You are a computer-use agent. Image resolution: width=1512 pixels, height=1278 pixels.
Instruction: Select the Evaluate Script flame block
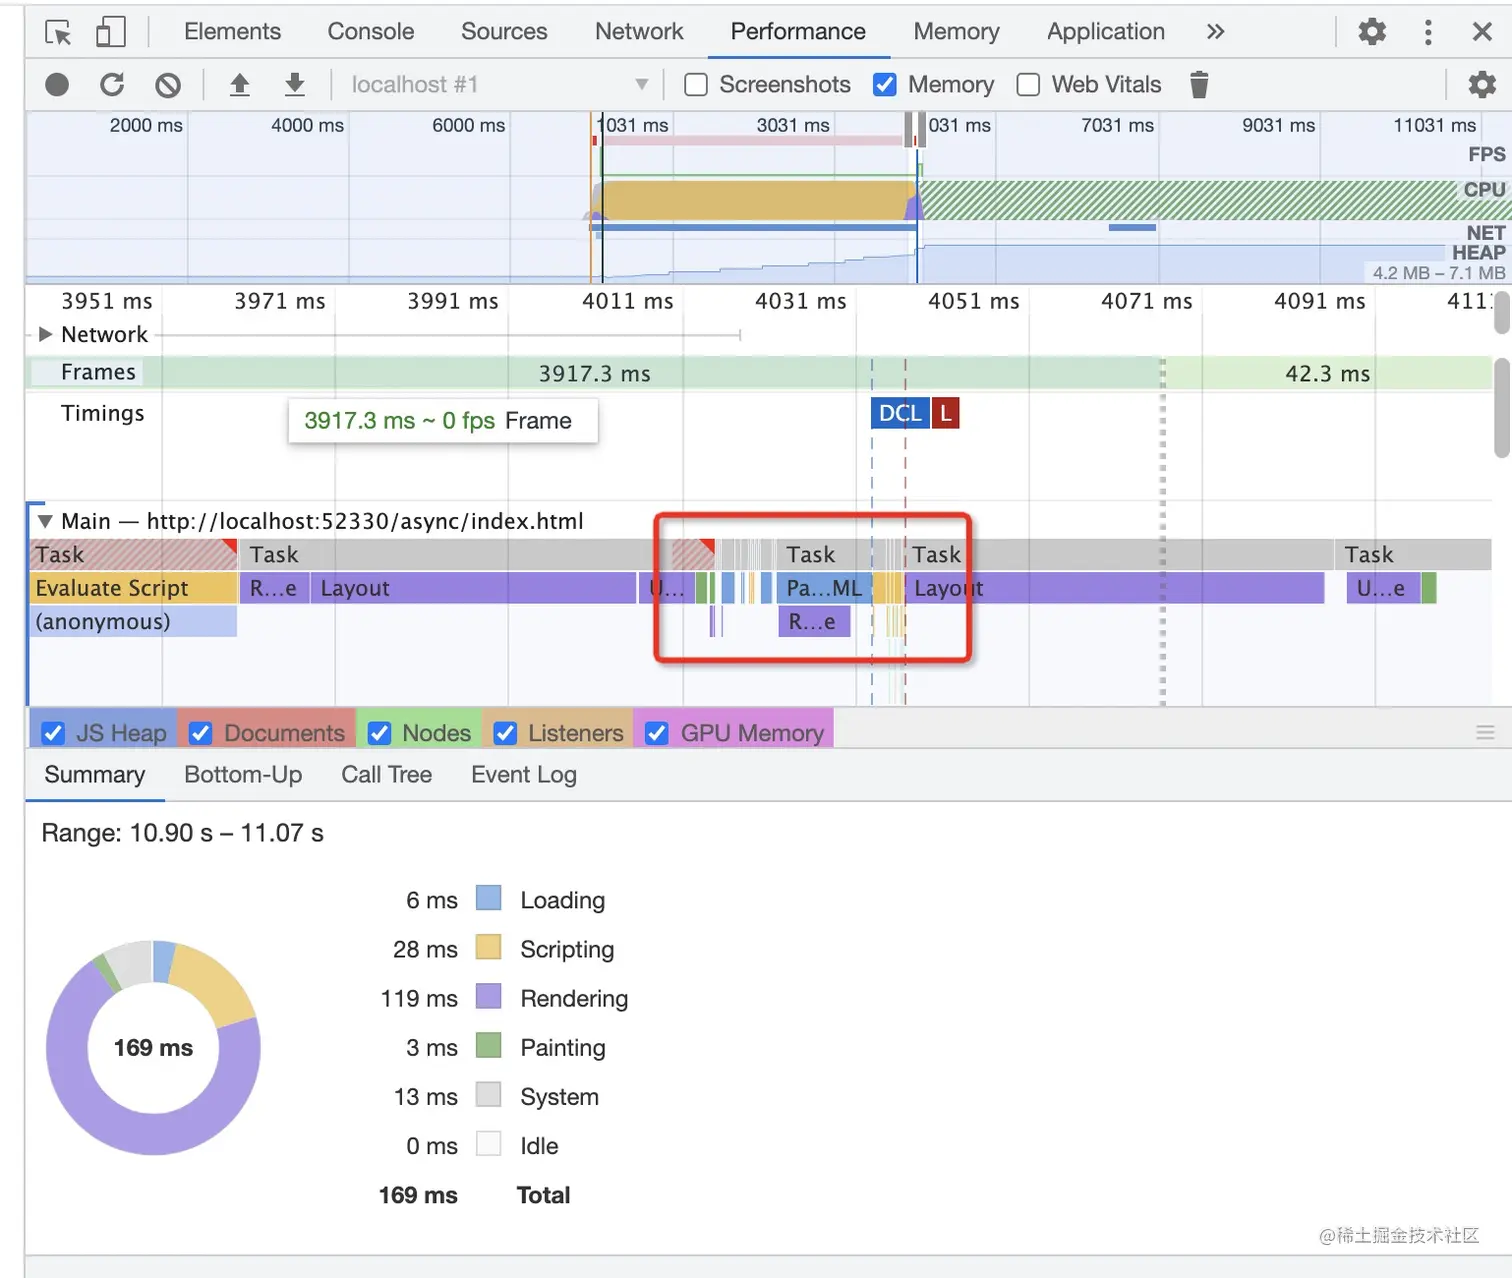pos(134,588)
